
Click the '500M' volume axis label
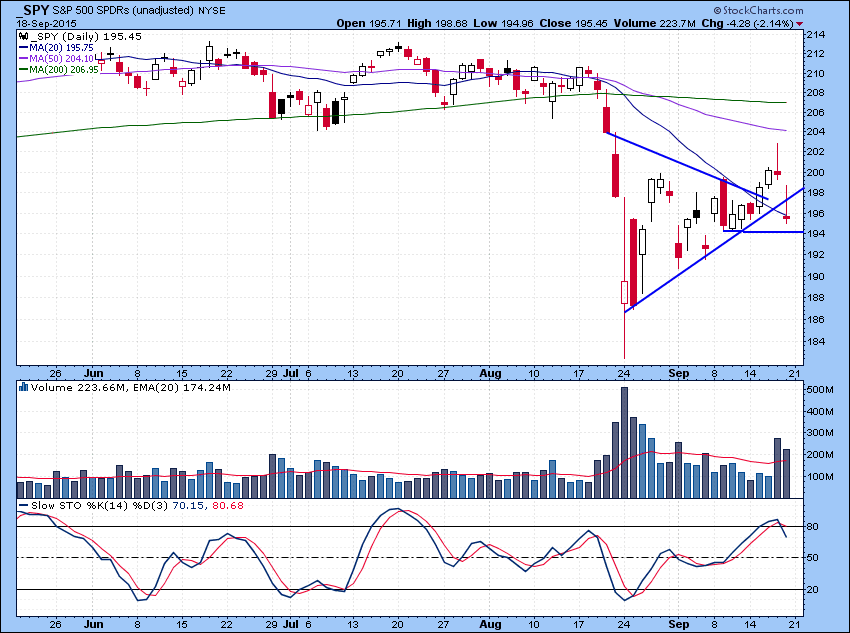(x=820, y=390)
